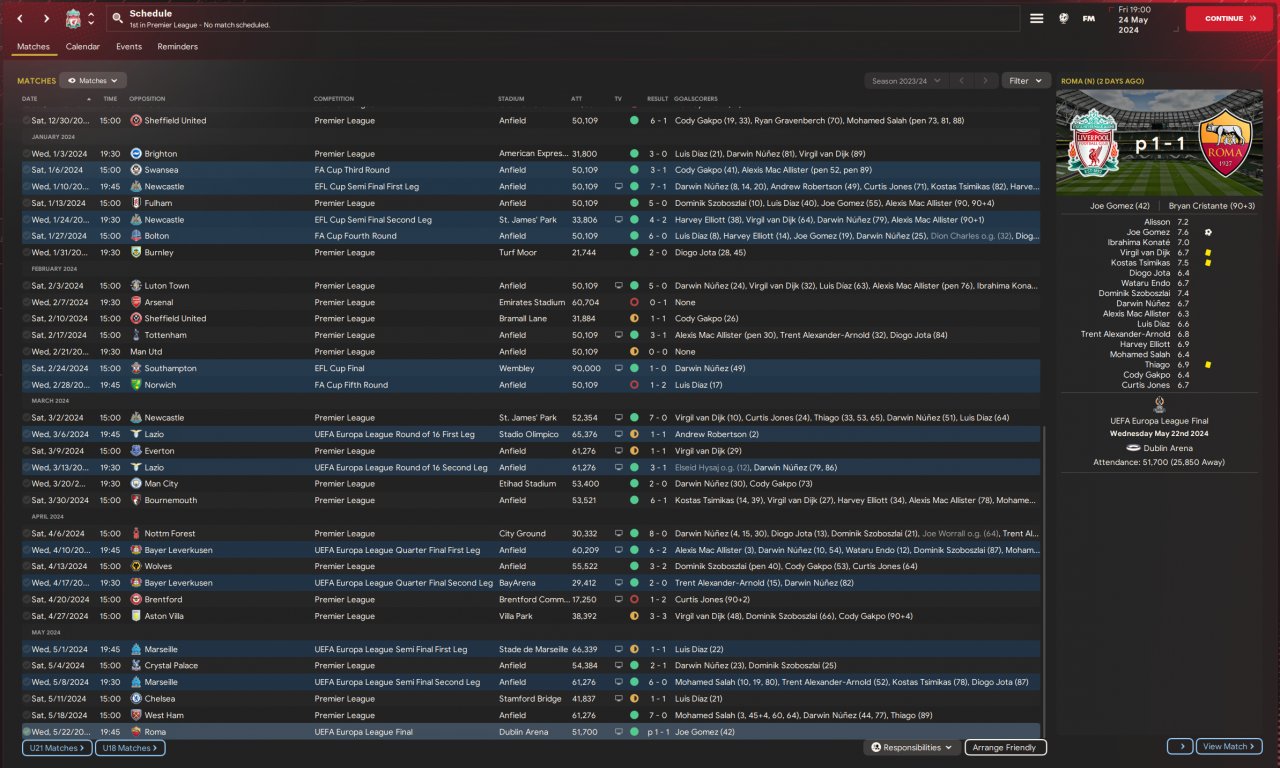The image size is (1280, 768).
Task: Go to the previous season arrow
Action: 960,81
